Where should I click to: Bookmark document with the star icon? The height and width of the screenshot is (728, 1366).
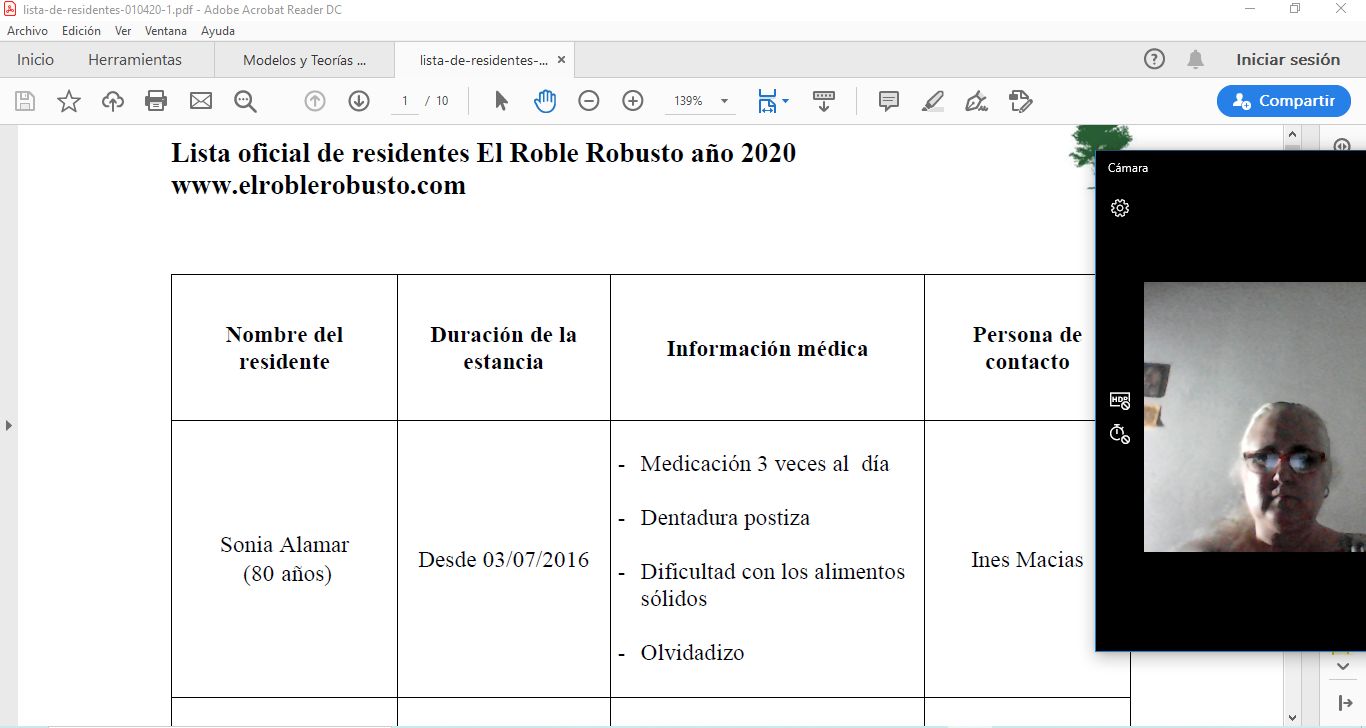click(x=69, y=101)
